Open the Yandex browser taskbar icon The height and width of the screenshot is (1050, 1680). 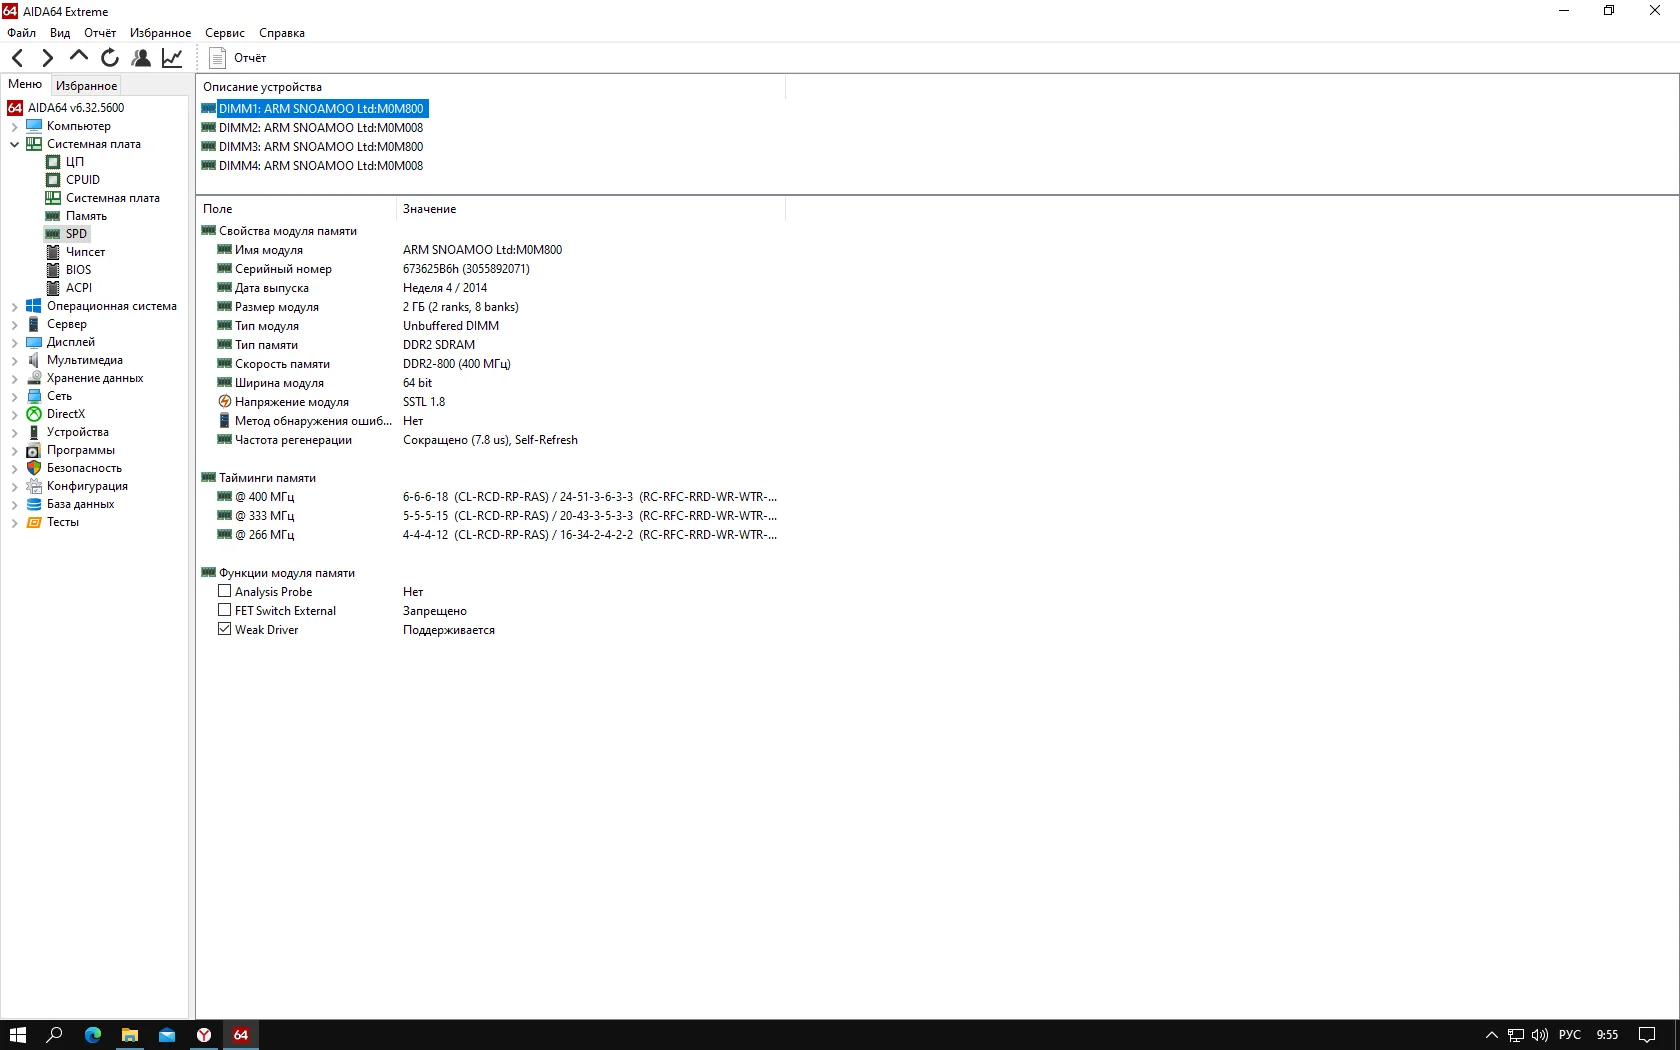204,1035
